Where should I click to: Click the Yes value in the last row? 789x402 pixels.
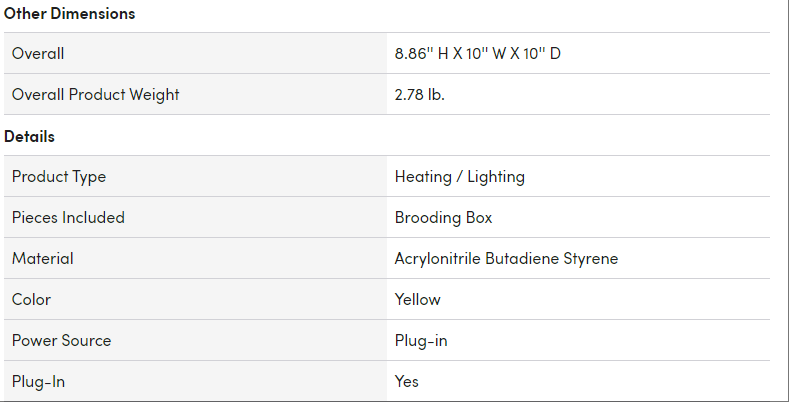tap(407, 382)
